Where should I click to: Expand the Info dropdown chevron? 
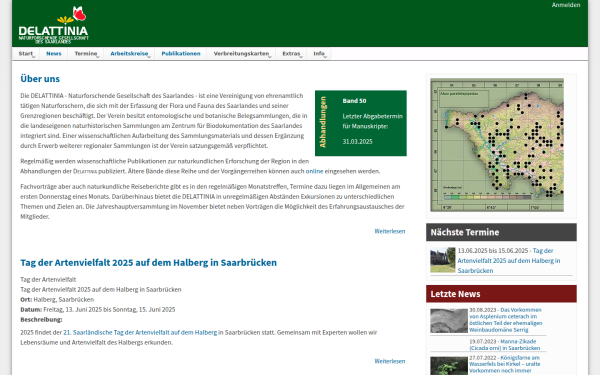pyautogui.click(x=325, y=56)
